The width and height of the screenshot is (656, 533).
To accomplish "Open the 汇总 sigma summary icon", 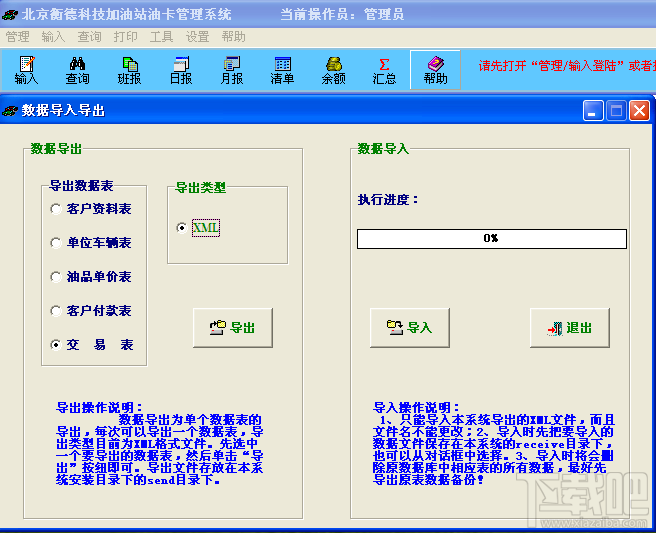I will [384, 70].
